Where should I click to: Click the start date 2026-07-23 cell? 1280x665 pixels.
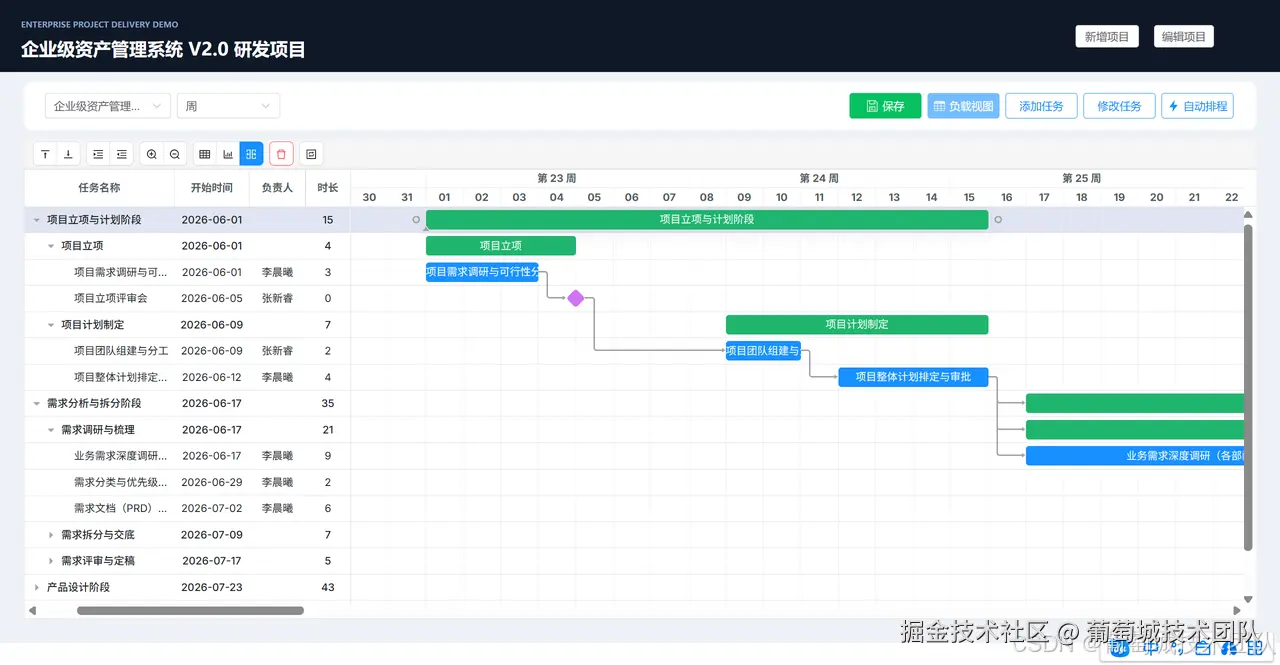212,588
